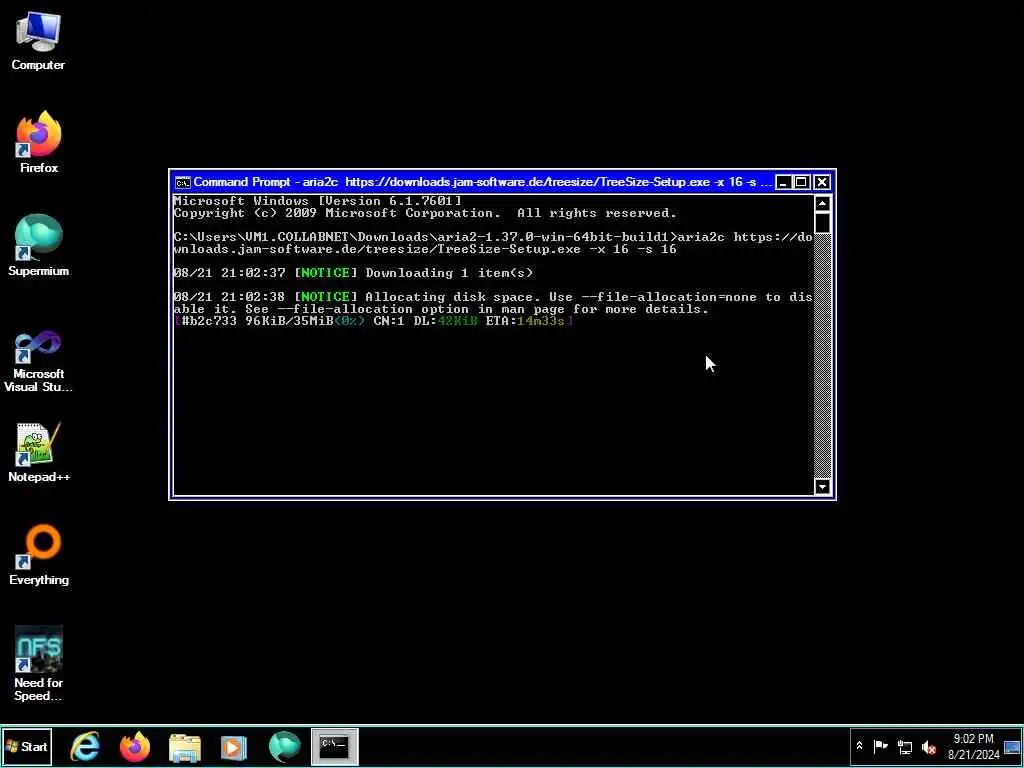Click the muted volume tray icon

click(929, 746)
